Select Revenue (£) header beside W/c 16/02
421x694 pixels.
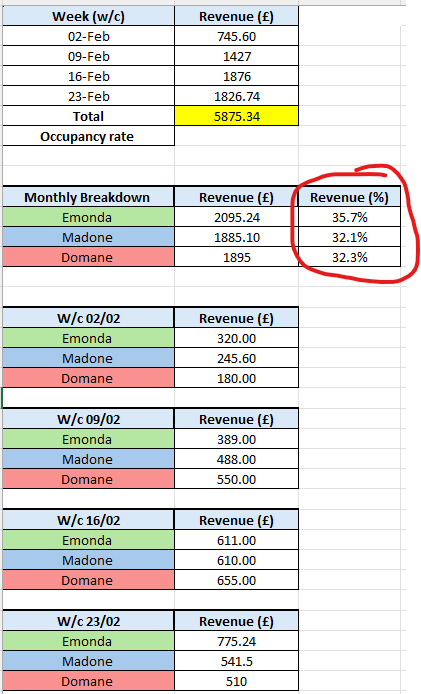(x=236, y=520)
